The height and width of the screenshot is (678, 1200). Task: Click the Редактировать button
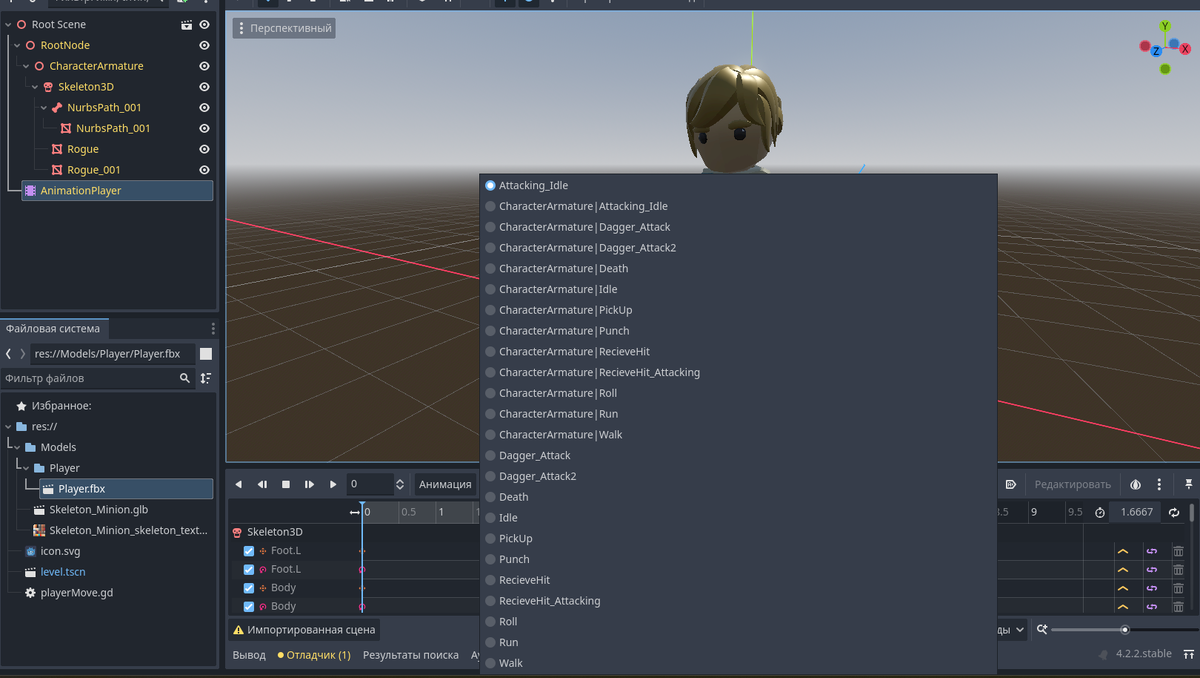pyautogui.click(x=1072, y=484)
